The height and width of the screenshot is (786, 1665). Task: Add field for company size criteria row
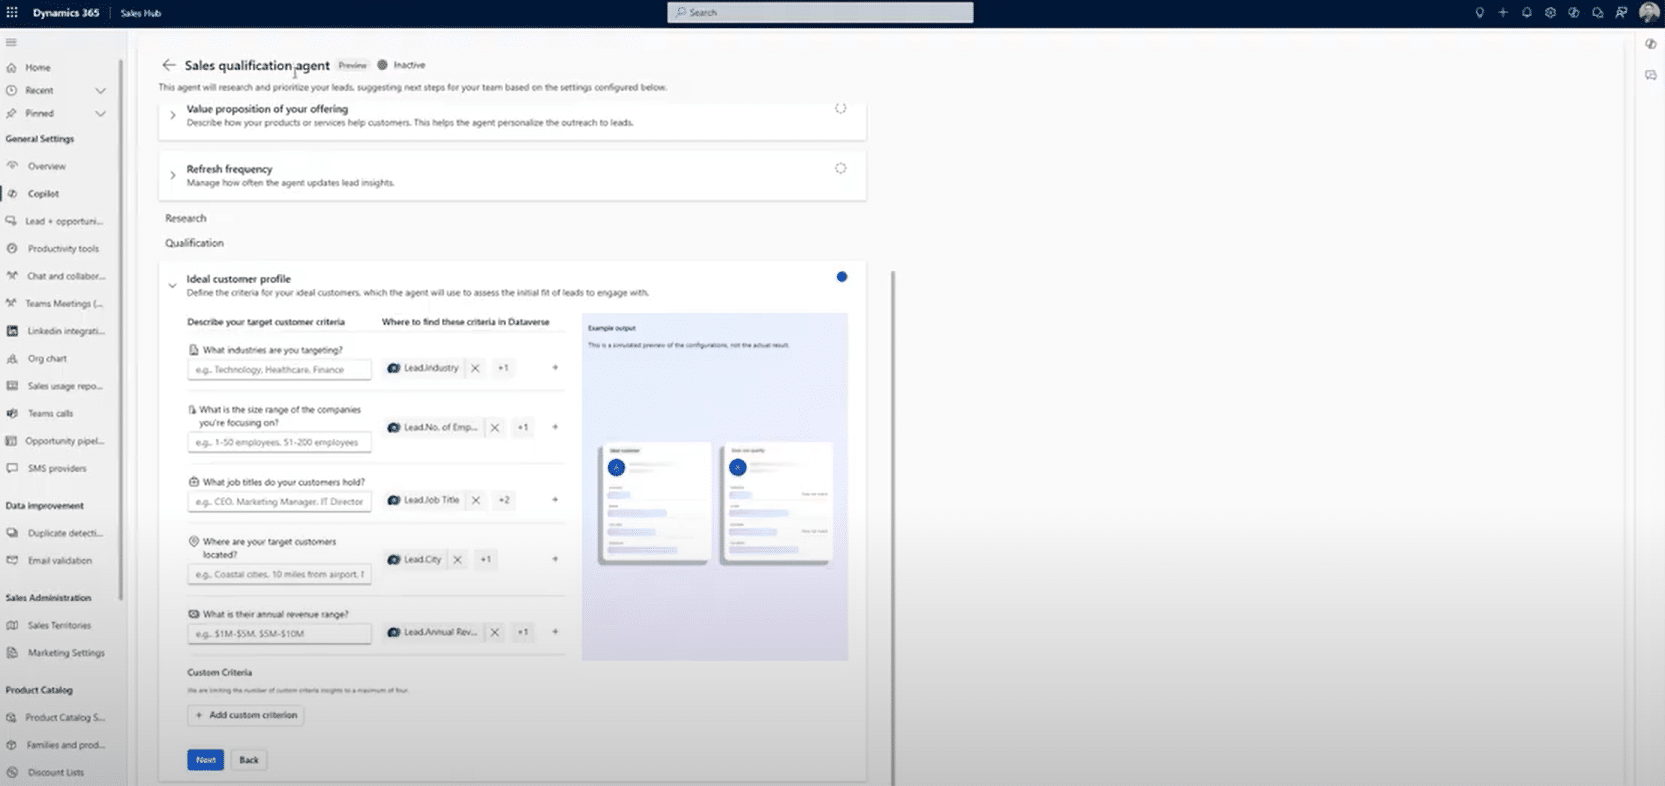click(x=555, y=427)
